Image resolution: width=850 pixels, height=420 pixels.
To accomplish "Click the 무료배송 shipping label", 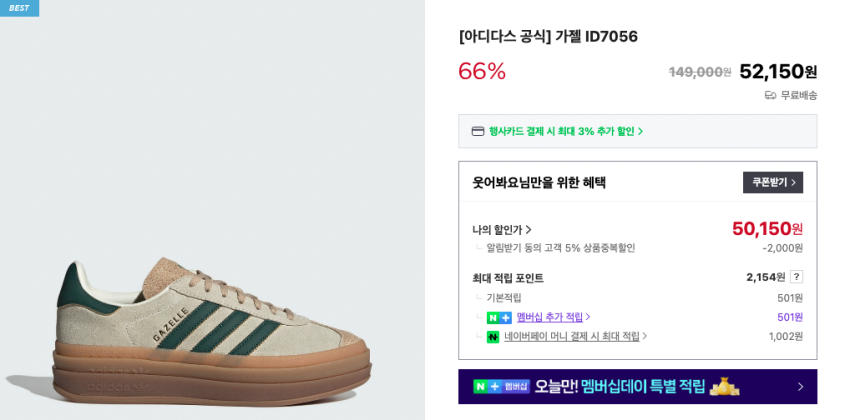I will click(799, 95).
